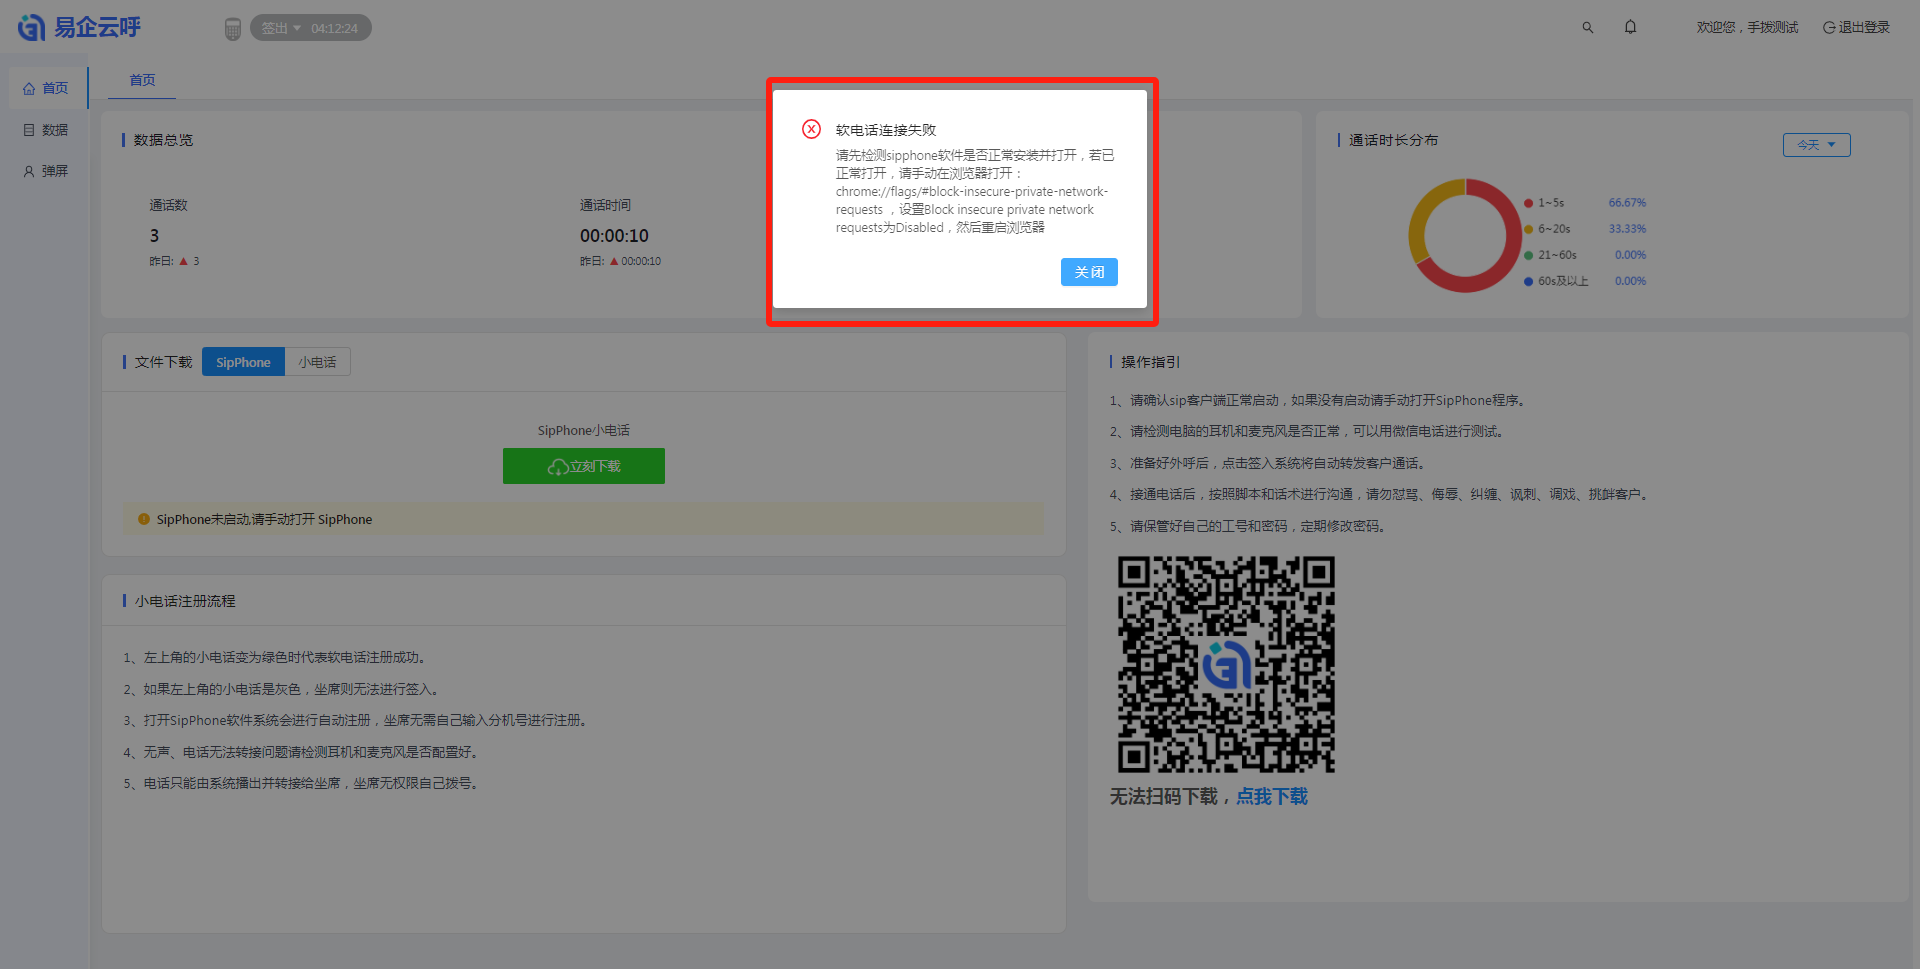Click the red 1~5s legend dot
The height and width of the screenshot is (969, 1920).
click(1528, 203)
